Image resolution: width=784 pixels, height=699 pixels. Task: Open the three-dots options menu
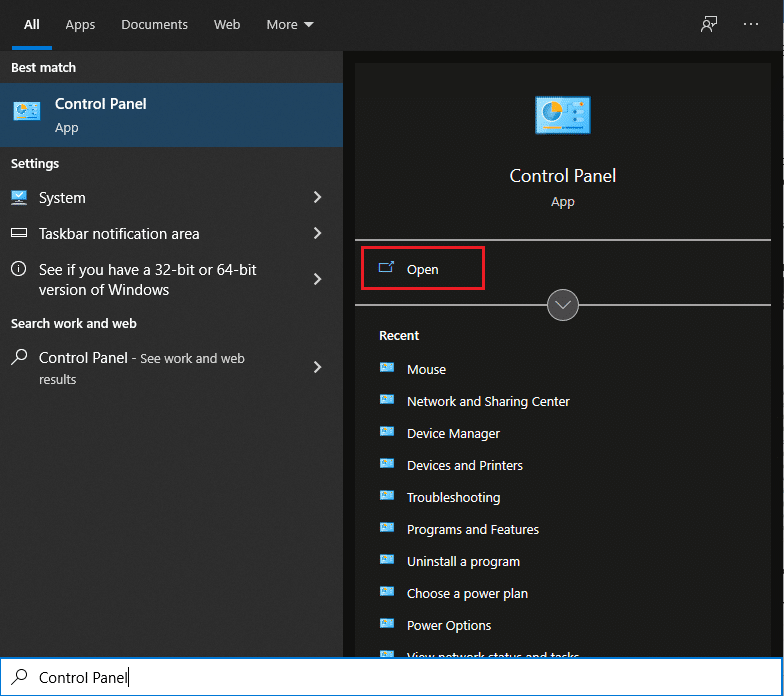751,25
